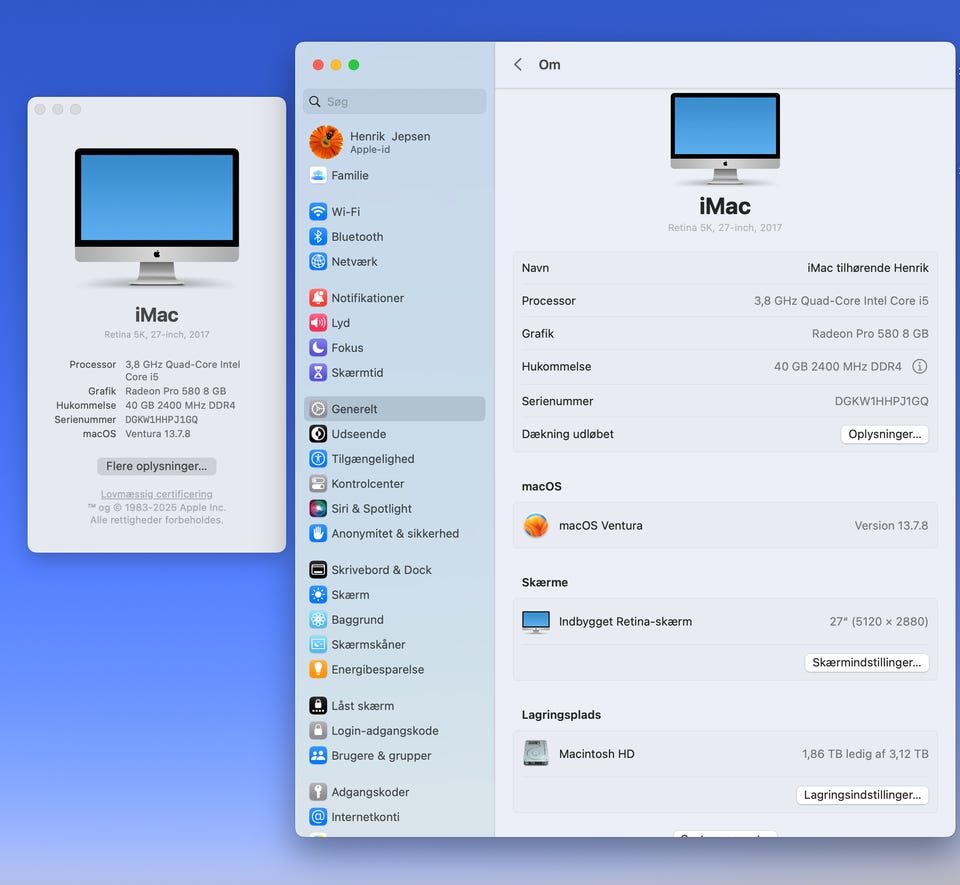Select serial number DGKW1HHPJ1GQ in Om pane
Viewport: 960px width, 885px height.
pos(881,401)
